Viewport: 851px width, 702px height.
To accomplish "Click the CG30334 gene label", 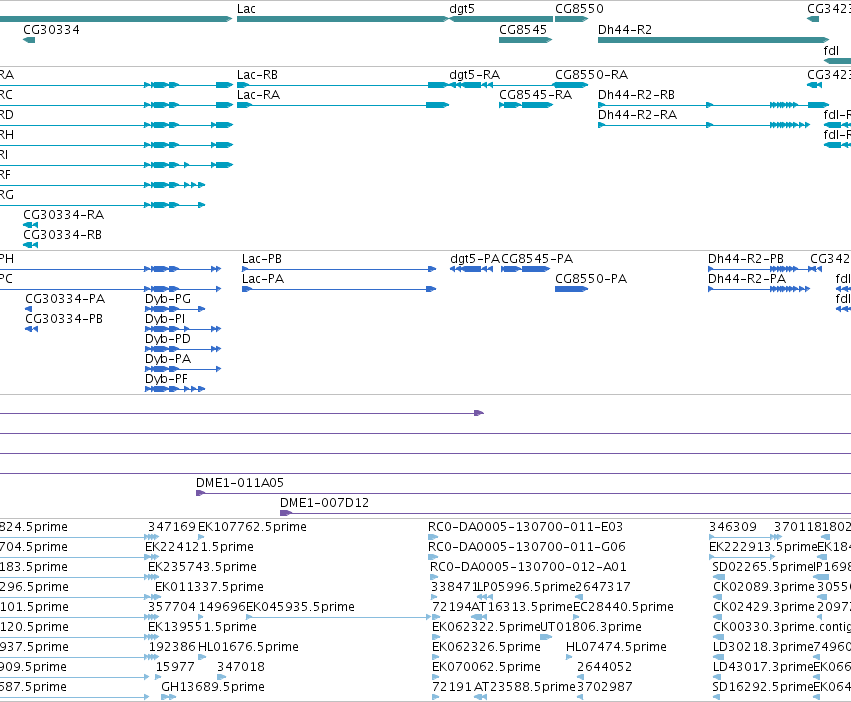I will [51, 30].
